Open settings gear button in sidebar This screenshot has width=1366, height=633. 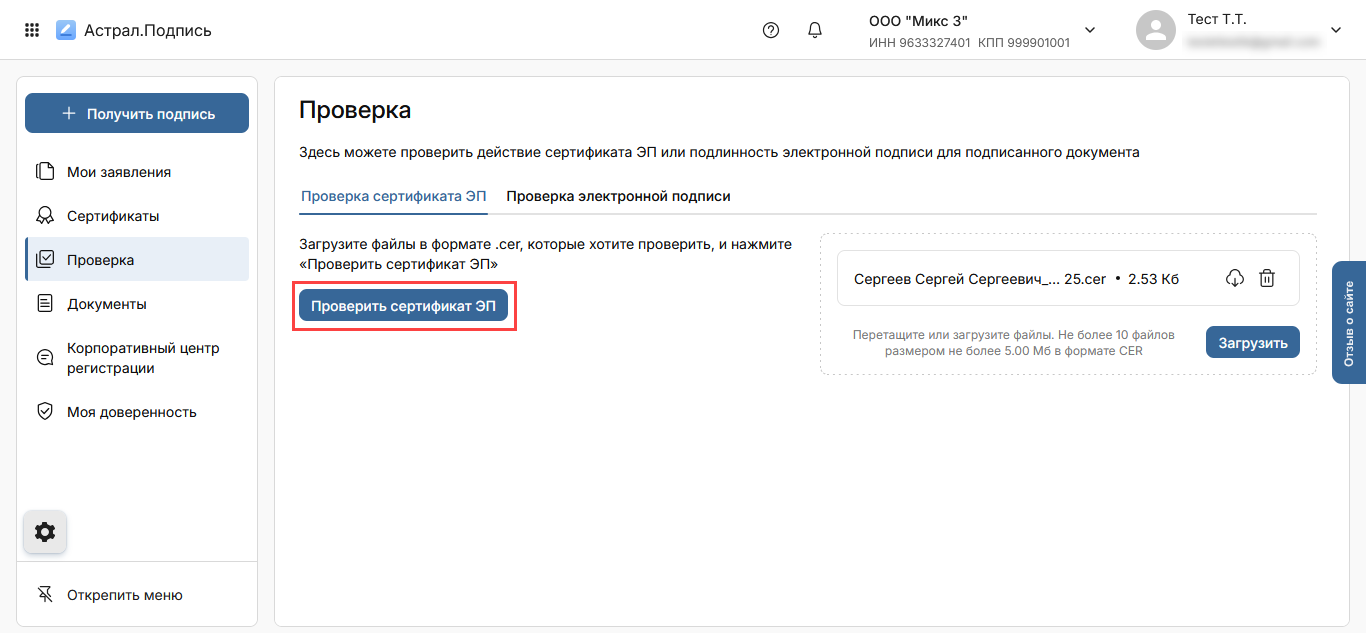pos(45,532)
